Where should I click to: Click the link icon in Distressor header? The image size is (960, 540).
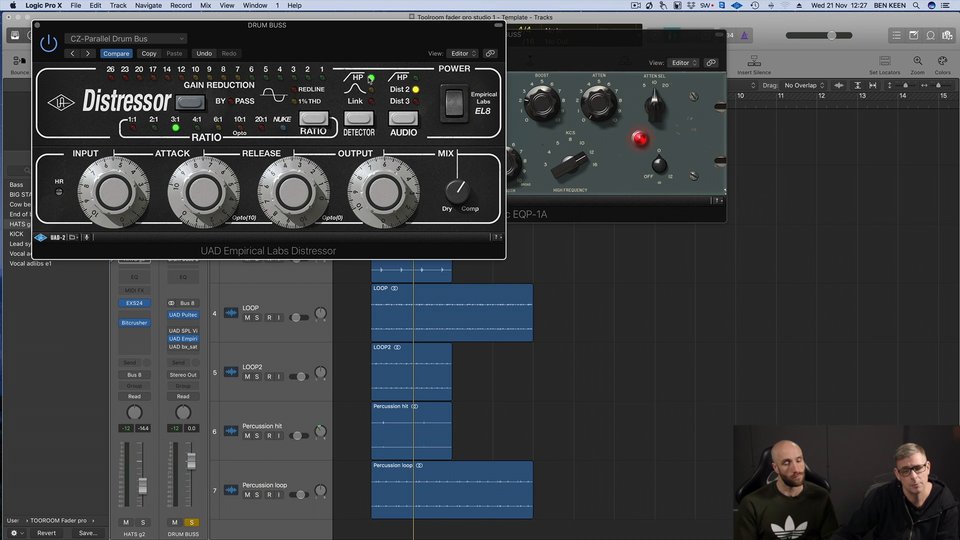pos(490,53)
